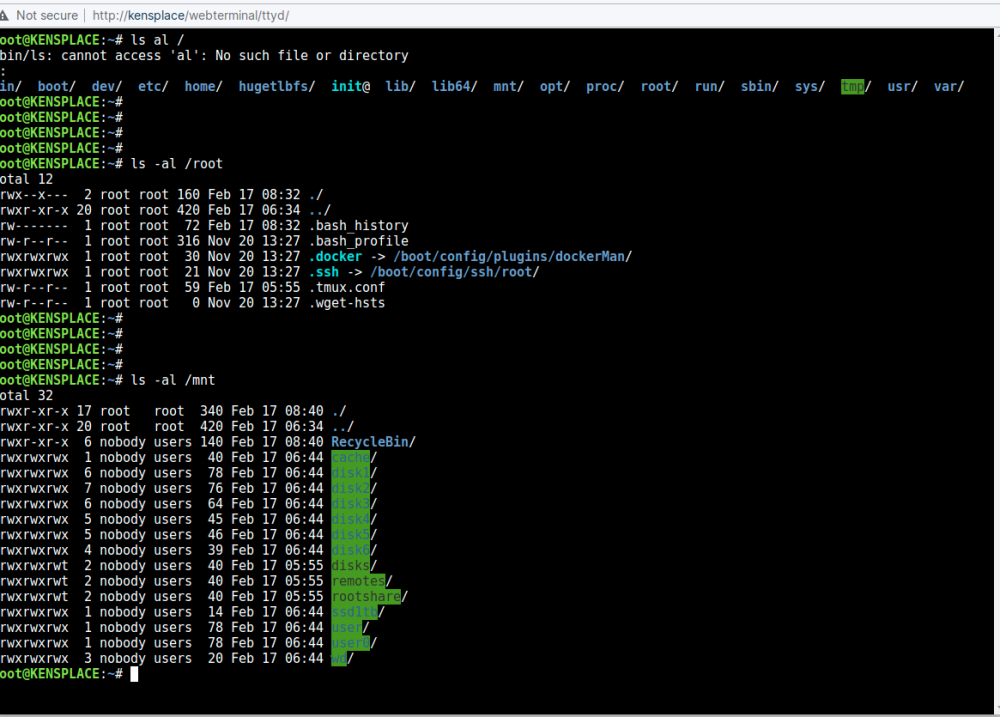Click the .tmux.conf file name
The width and height of the screenshot is (1000, 717).
coord(347,288)
